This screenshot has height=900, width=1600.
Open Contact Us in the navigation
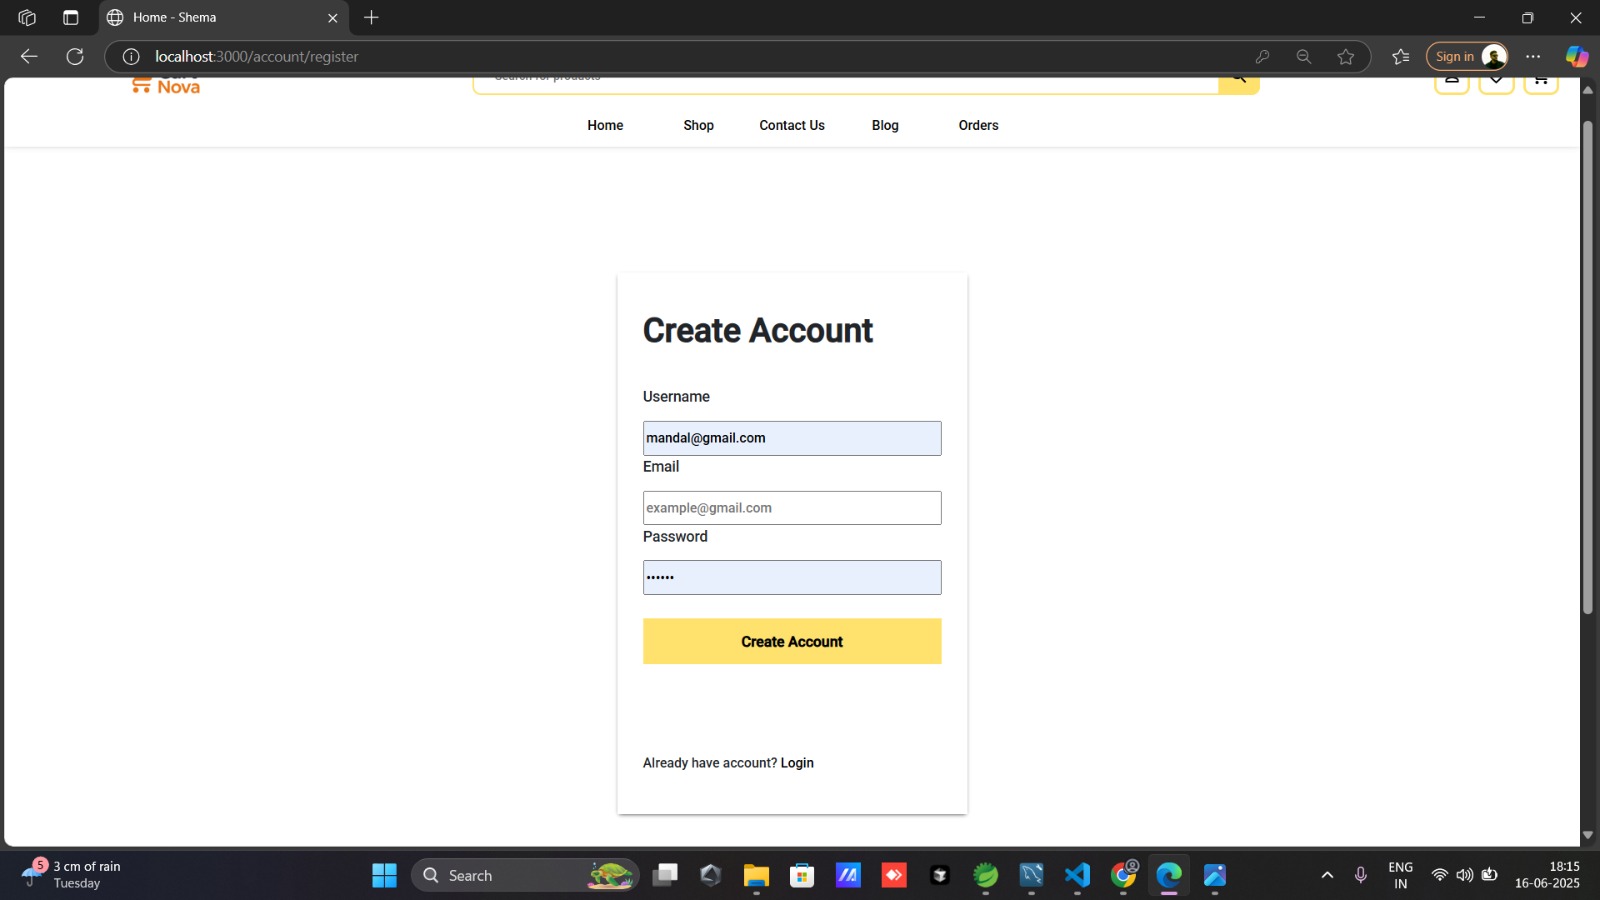(x=792, y=125)
